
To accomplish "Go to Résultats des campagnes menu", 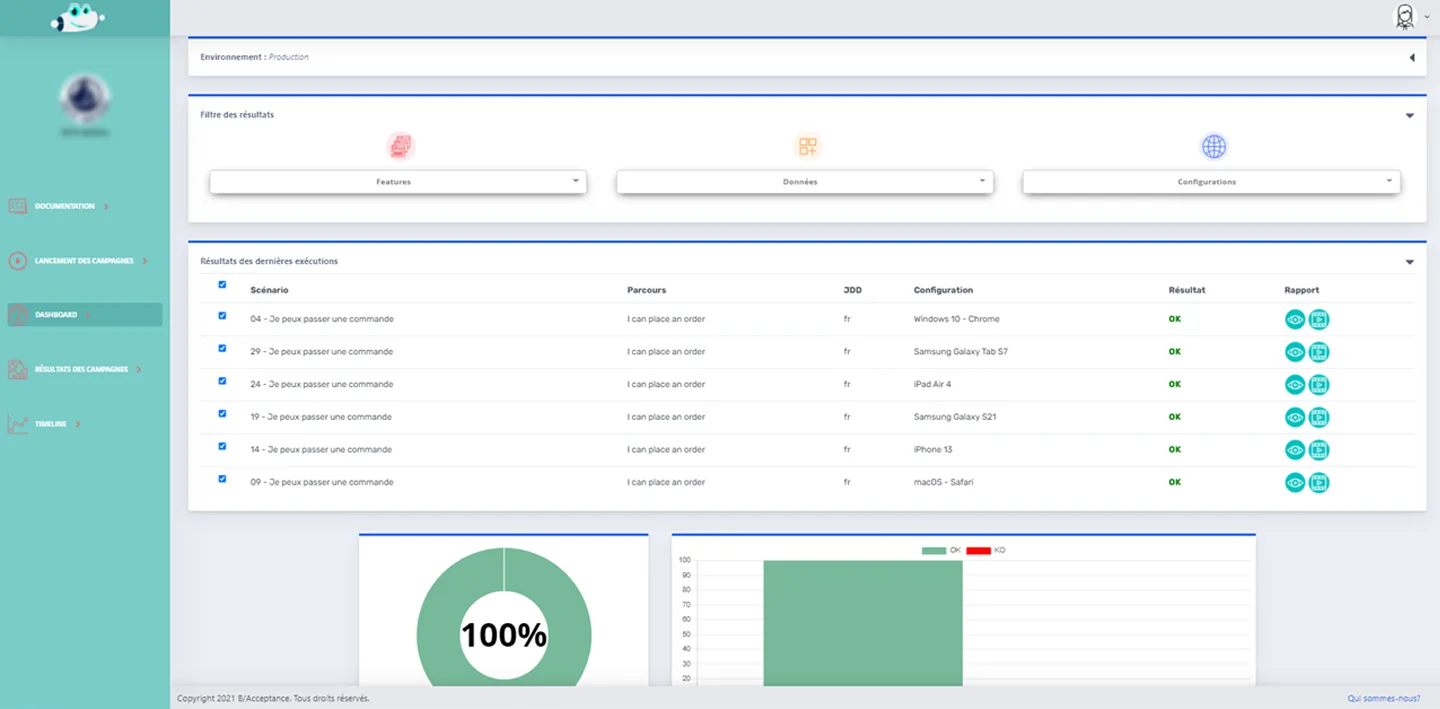I will (x=81, y=369).
